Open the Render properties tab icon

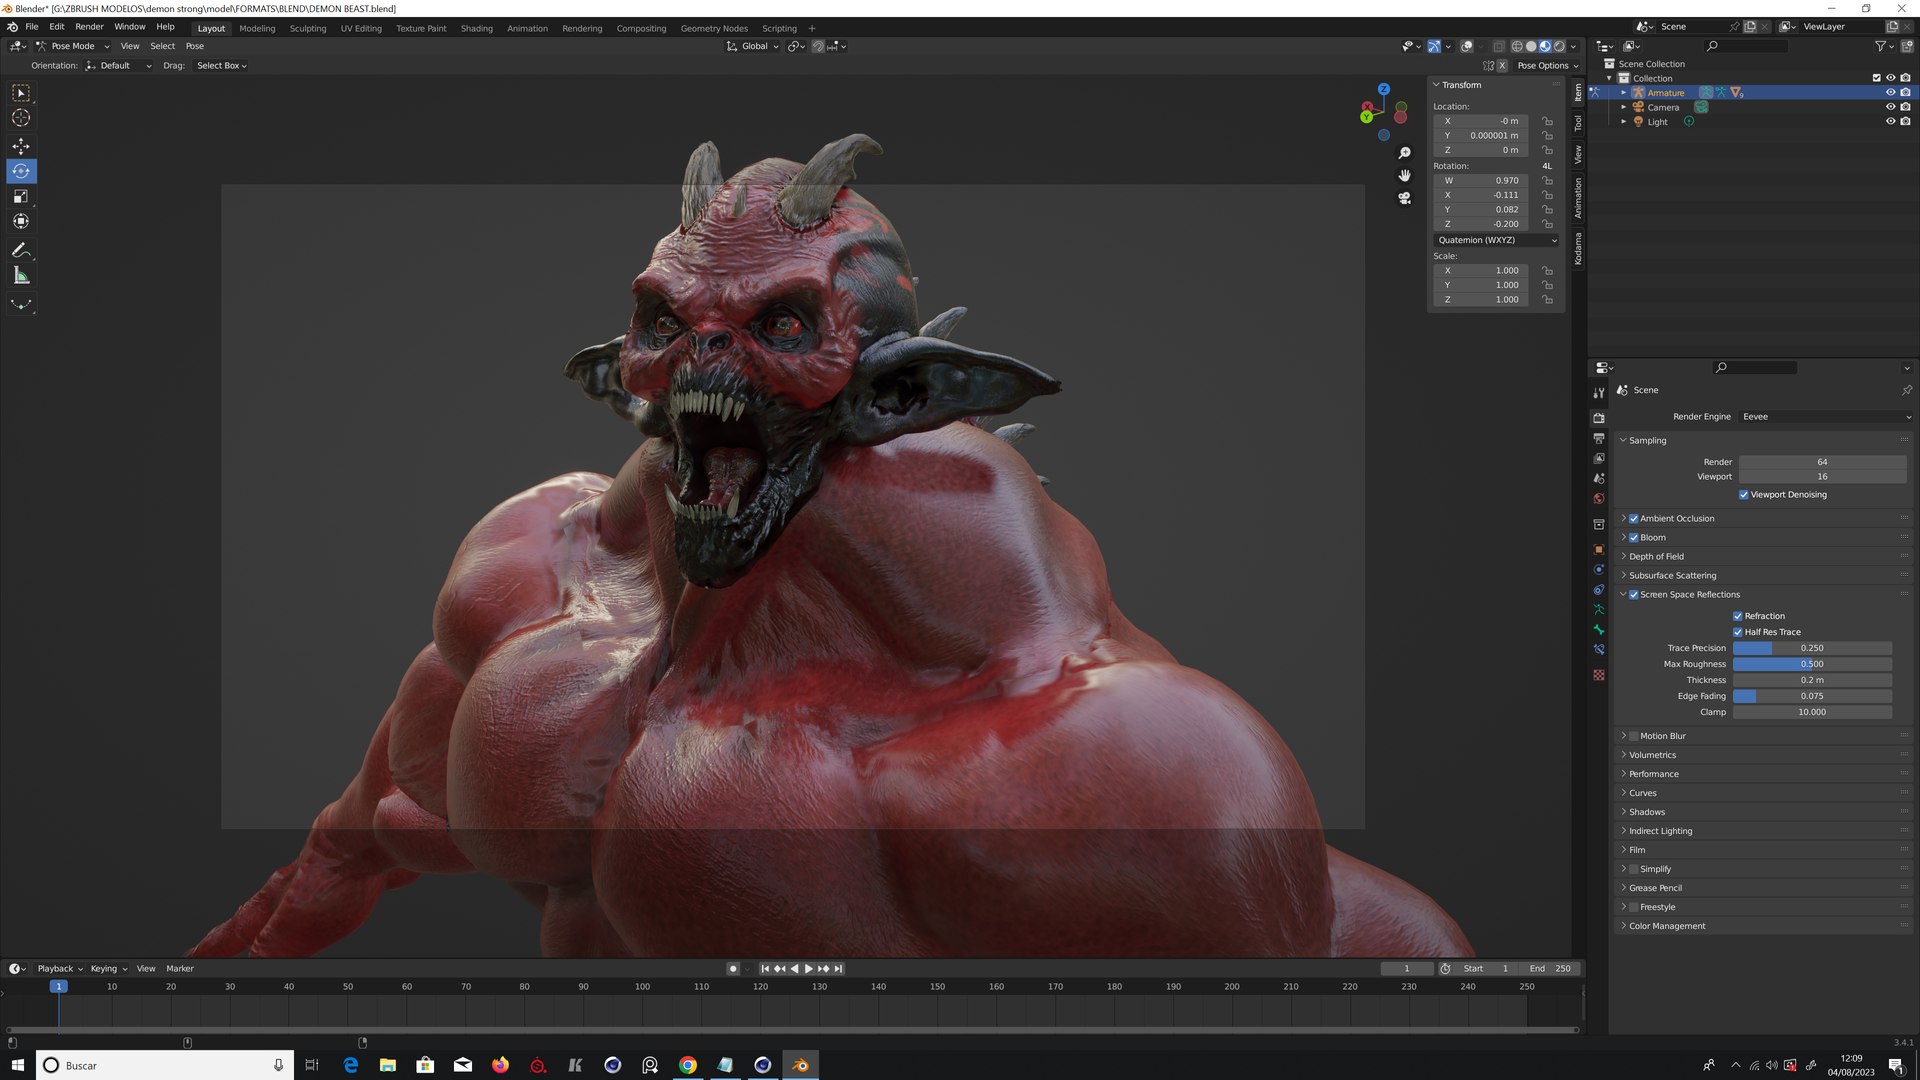pos(1599,418)
